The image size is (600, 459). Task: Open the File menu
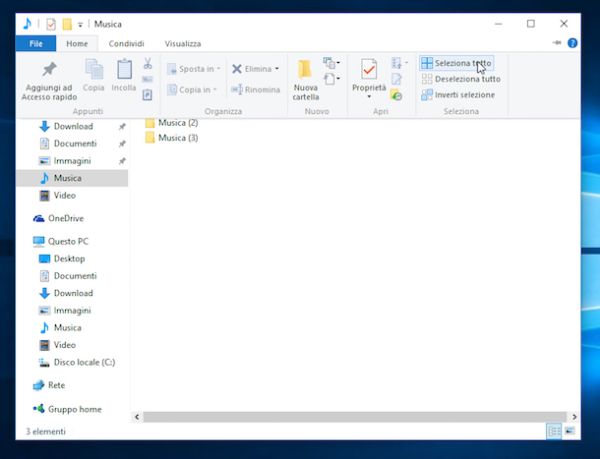(35, 44)
